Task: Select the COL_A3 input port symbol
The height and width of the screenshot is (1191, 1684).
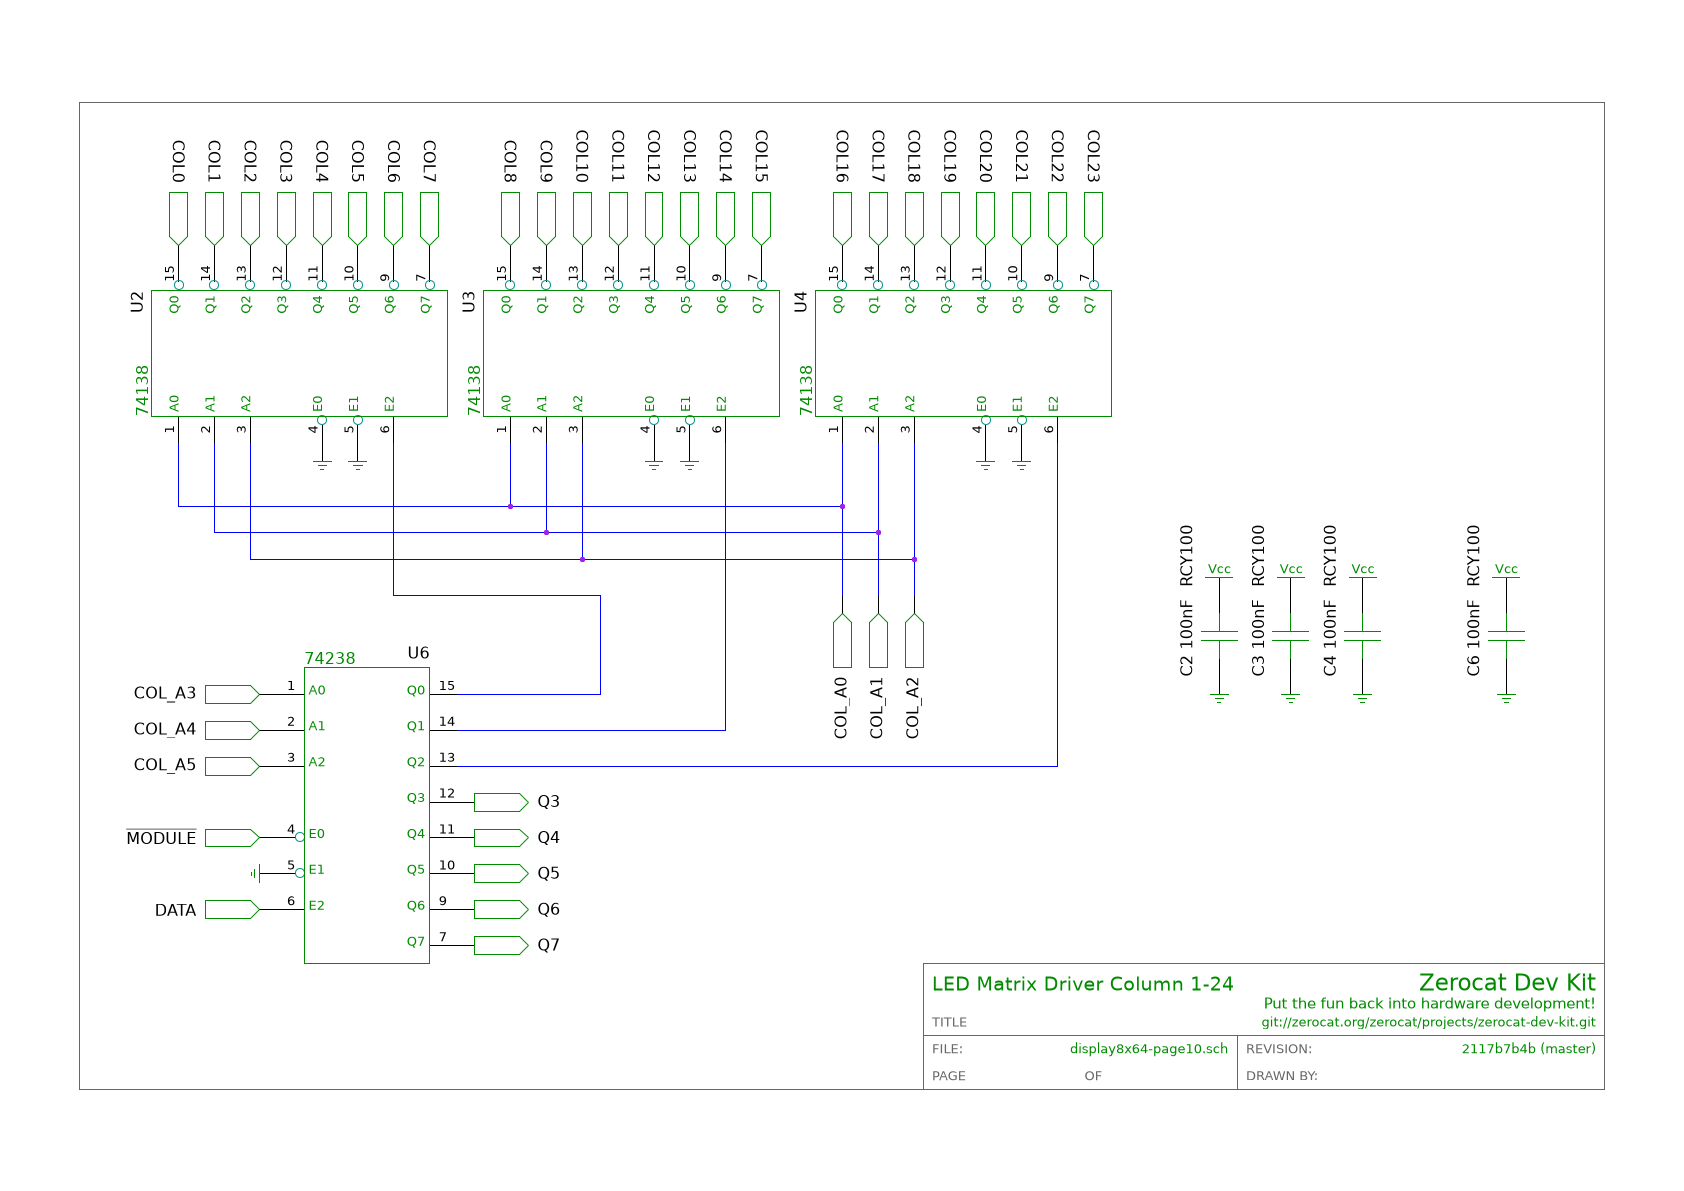Action: coord(232,694)
